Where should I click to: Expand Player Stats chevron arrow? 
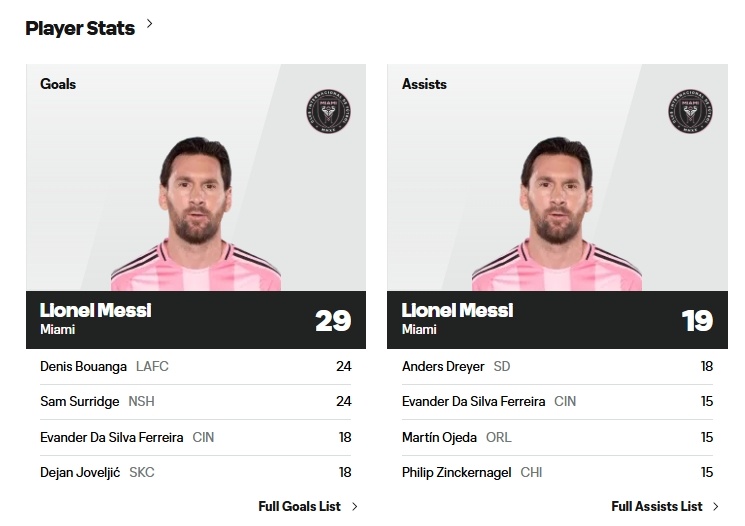point(150,22)
